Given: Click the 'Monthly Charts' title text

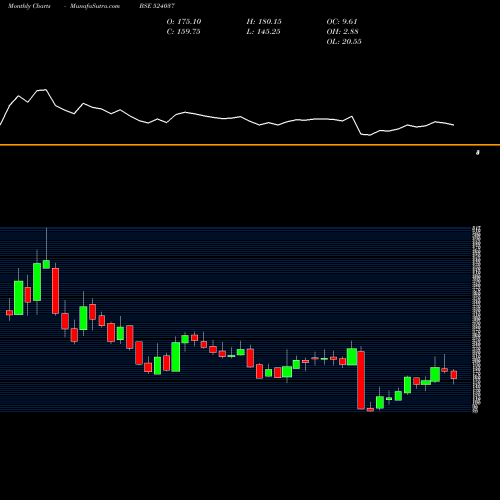Looking at the screenshot, I should [x=29, y=6].
